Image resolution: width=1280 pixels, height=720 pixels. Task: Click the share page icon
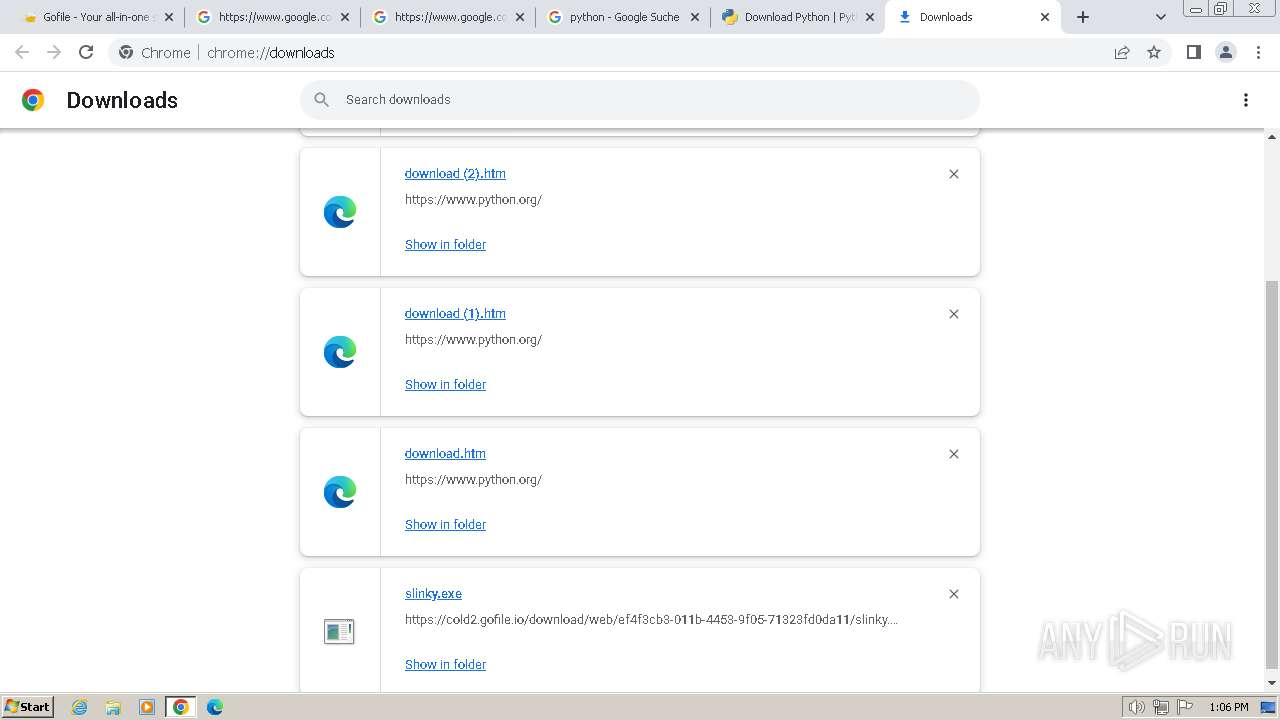[x=1122, y=52]
